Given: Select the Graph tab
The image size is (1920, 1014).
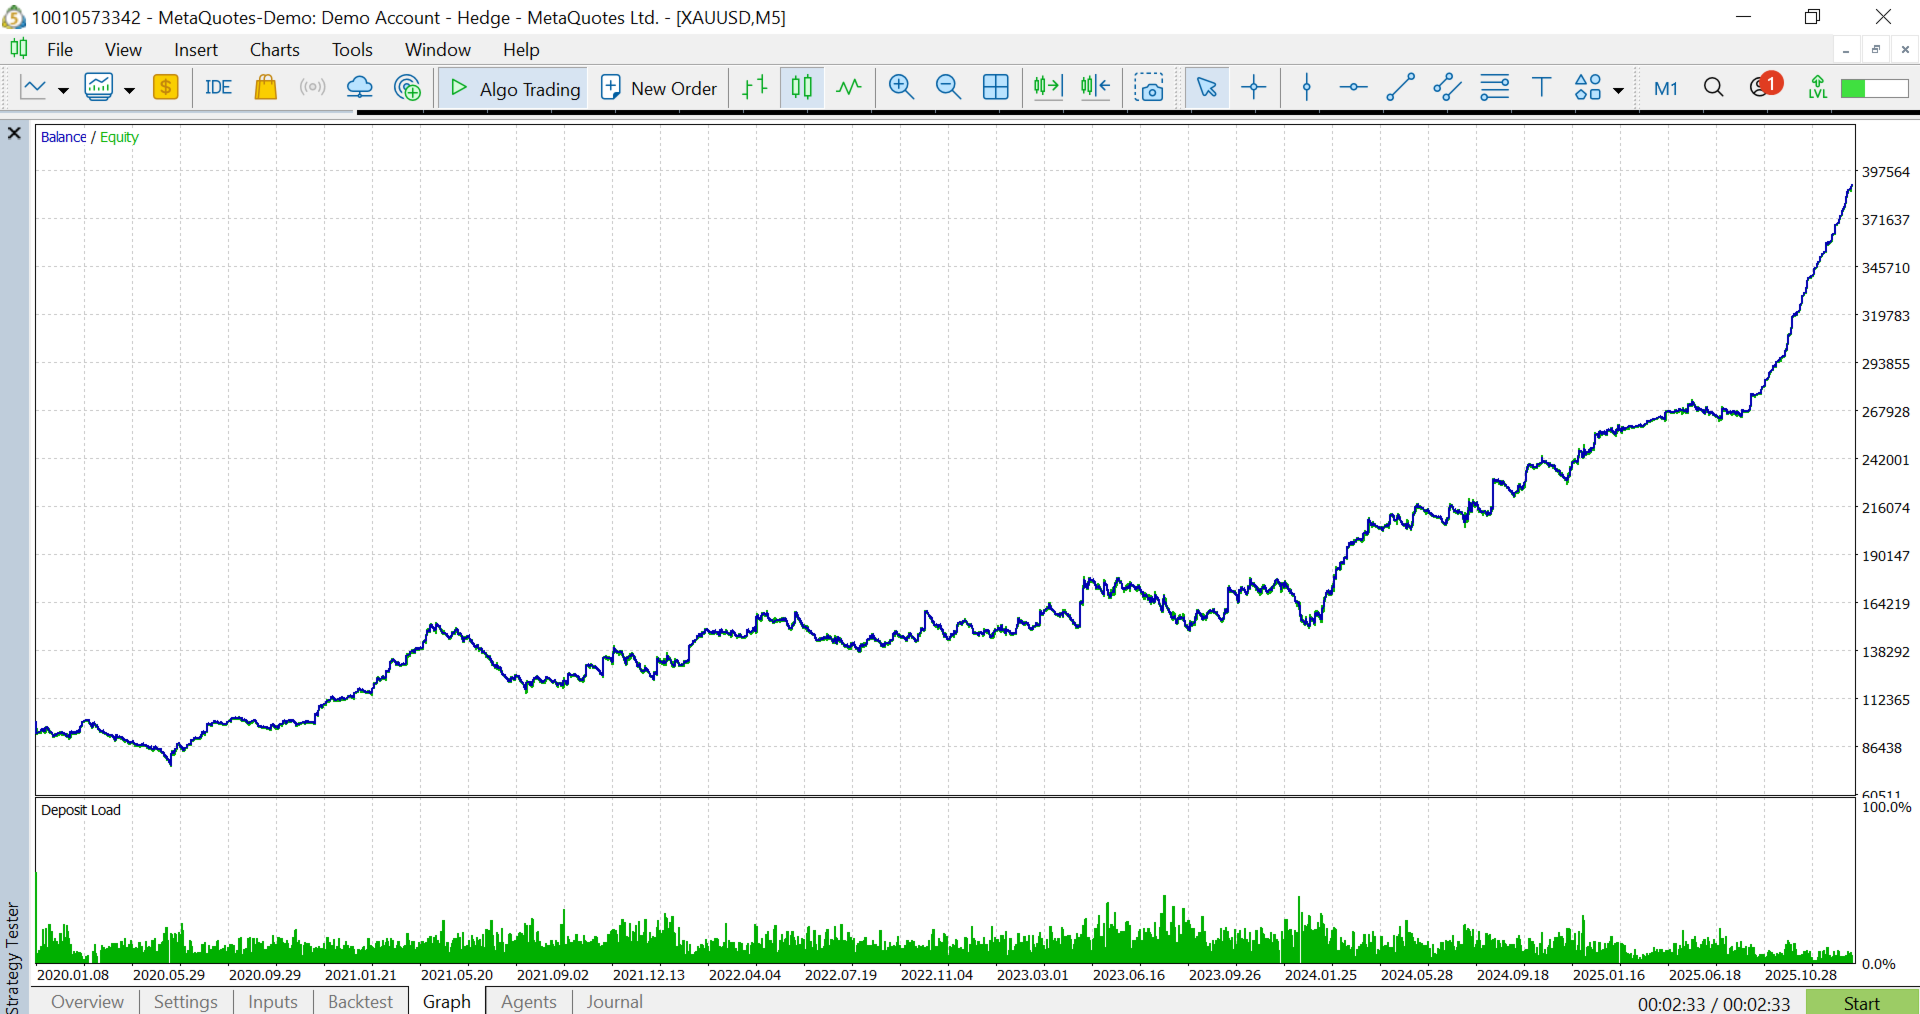Looking at the screenshot, I should (x=447, y=1001).
